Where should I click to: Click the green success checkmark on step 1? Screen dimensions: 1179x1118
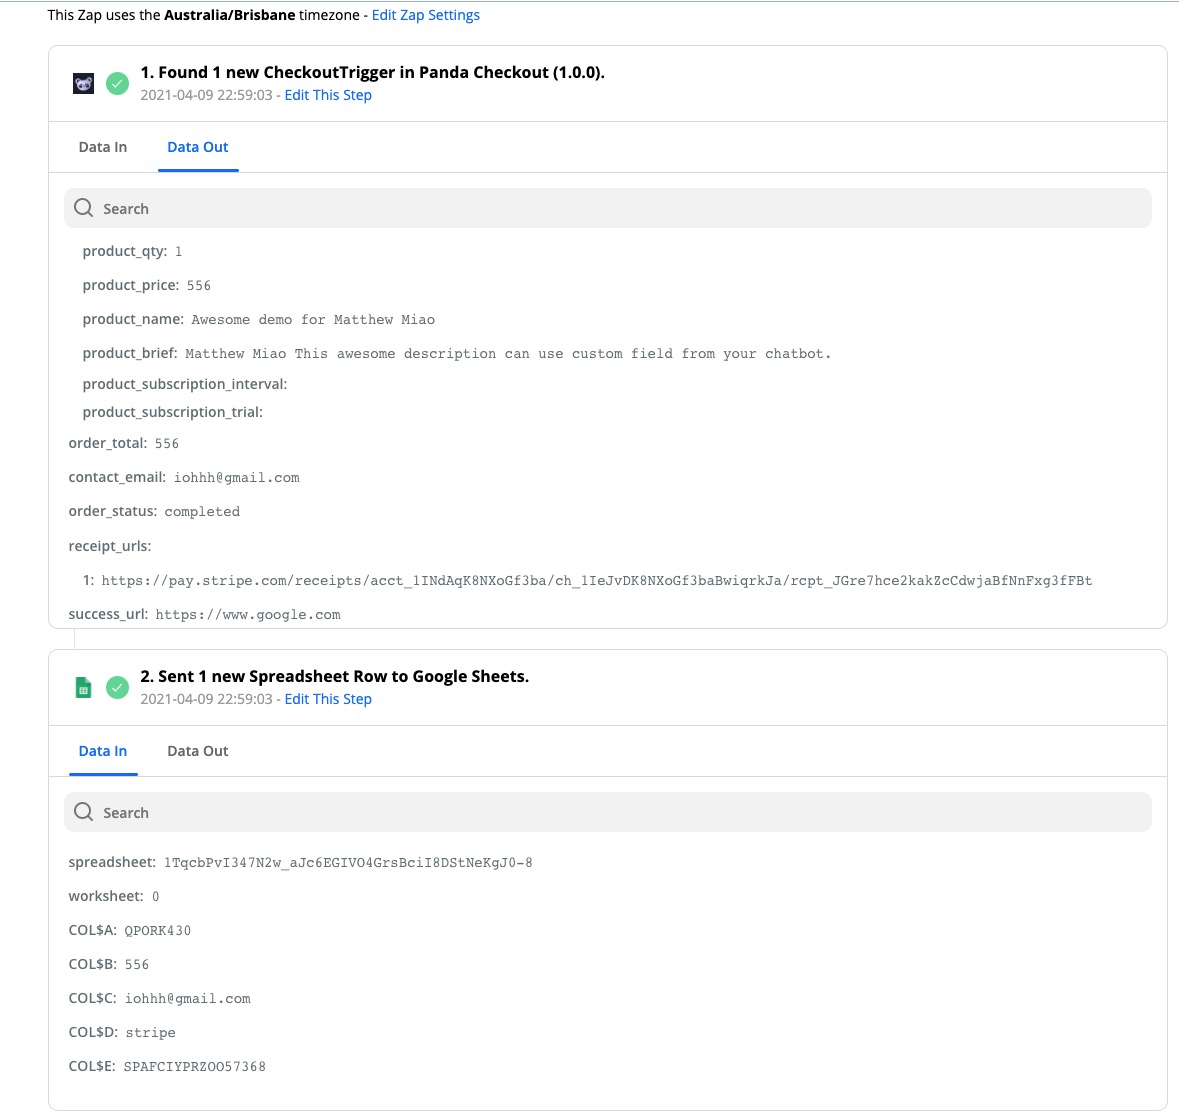click(x=118, y=84)
